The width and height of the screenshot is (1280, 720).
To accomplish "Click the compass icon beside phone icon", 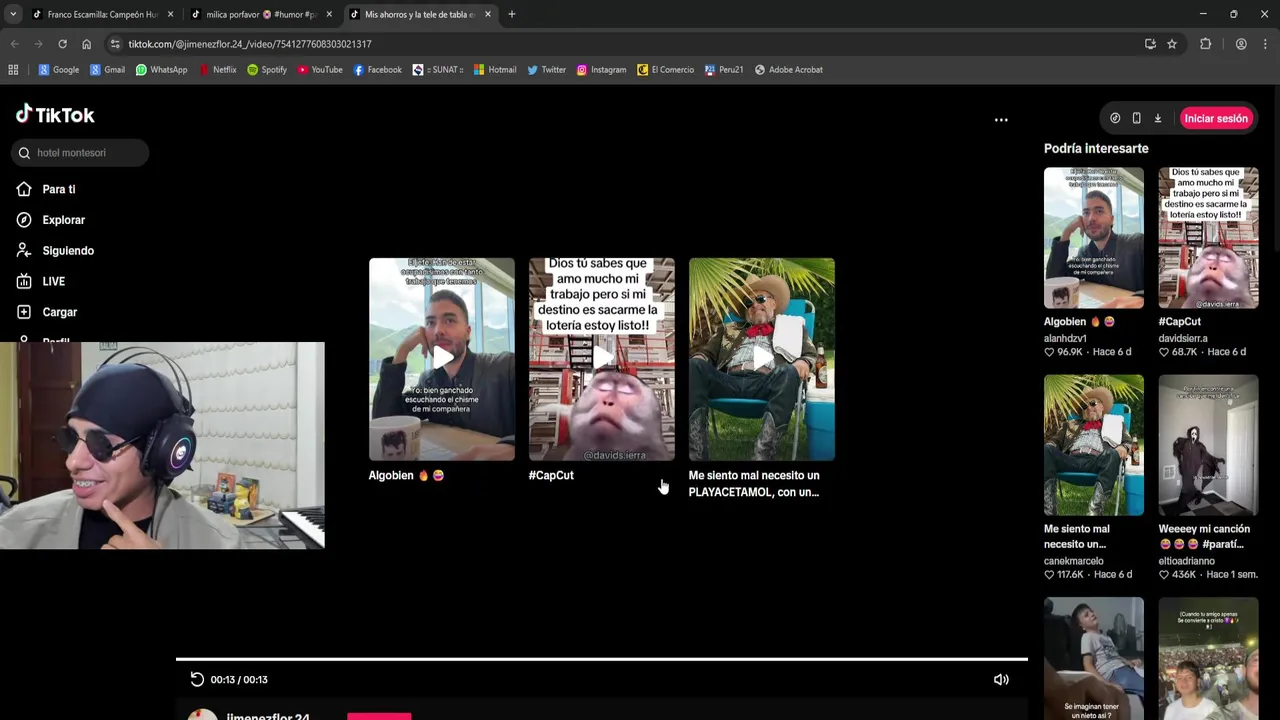I will [1115, 118].
